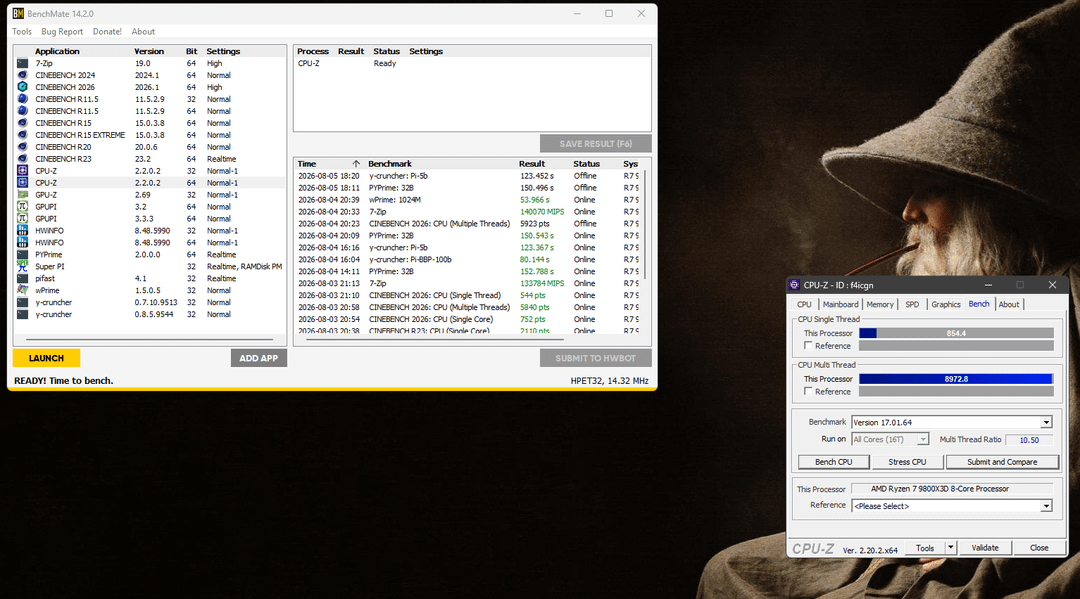This screenshot has width=1080, height=599.
Task: Click the CPU-Z Tools button
Action: [x=925, y=548]
